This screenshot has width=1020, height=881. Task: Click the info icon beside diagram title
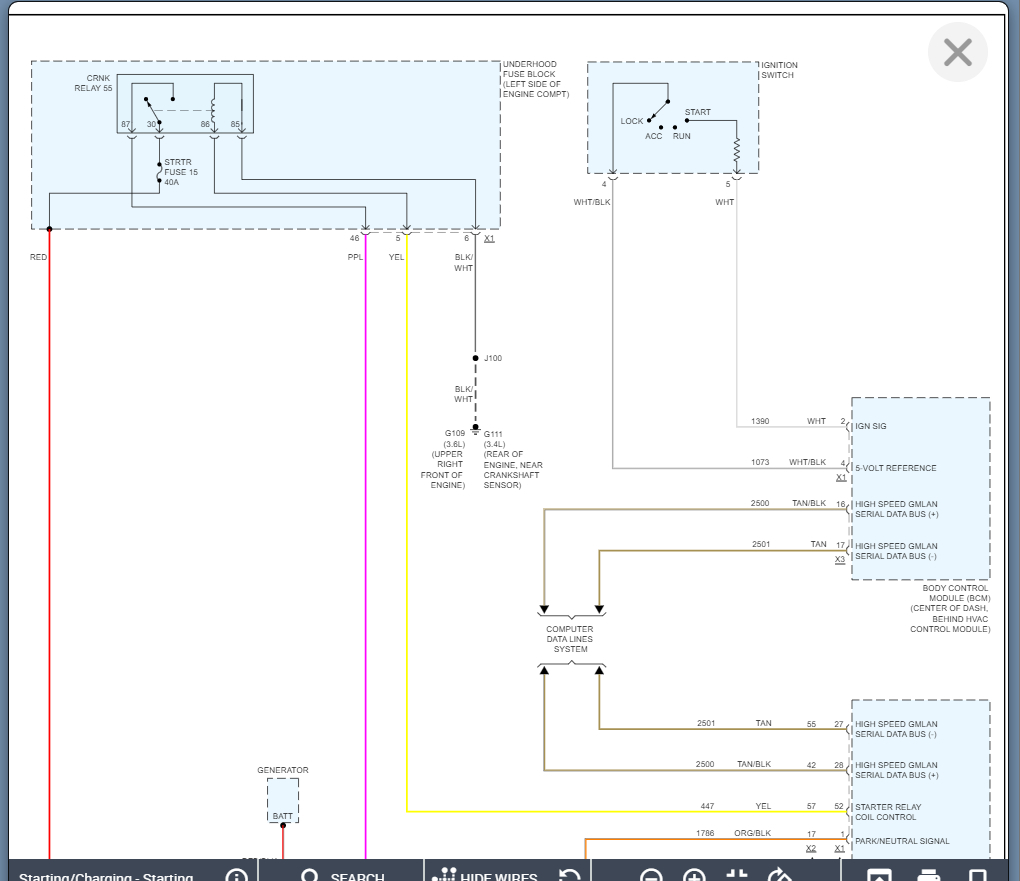coord(236,876)
